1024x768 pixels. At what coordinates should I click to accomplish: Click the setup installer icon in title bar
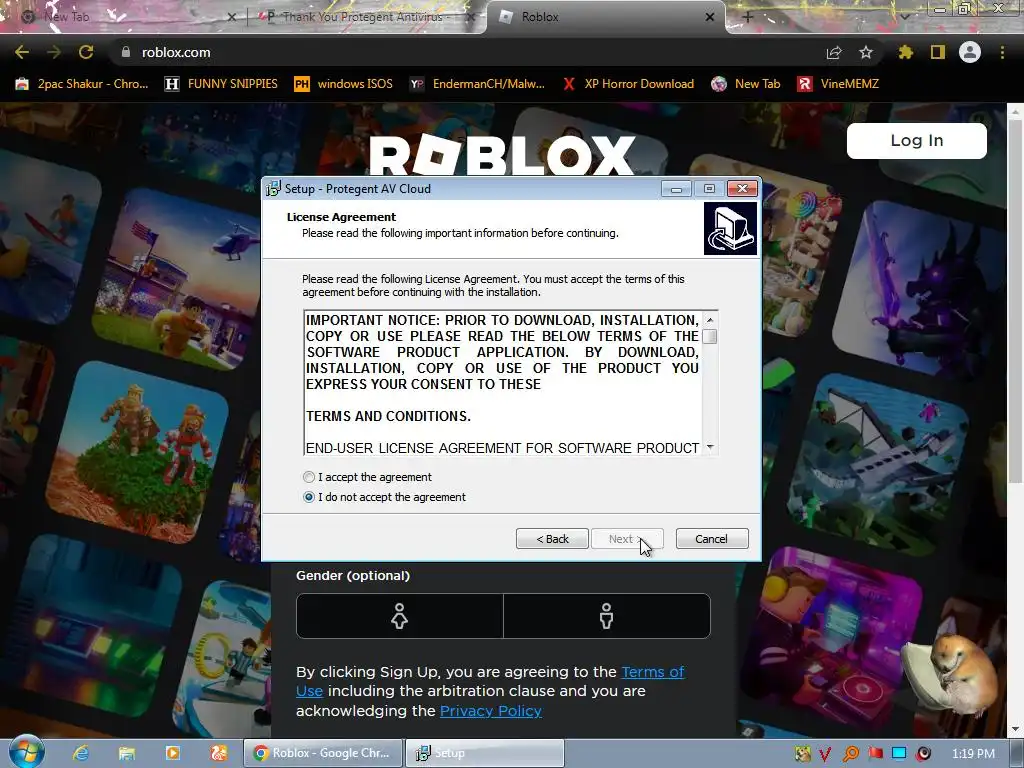point(274,188)
